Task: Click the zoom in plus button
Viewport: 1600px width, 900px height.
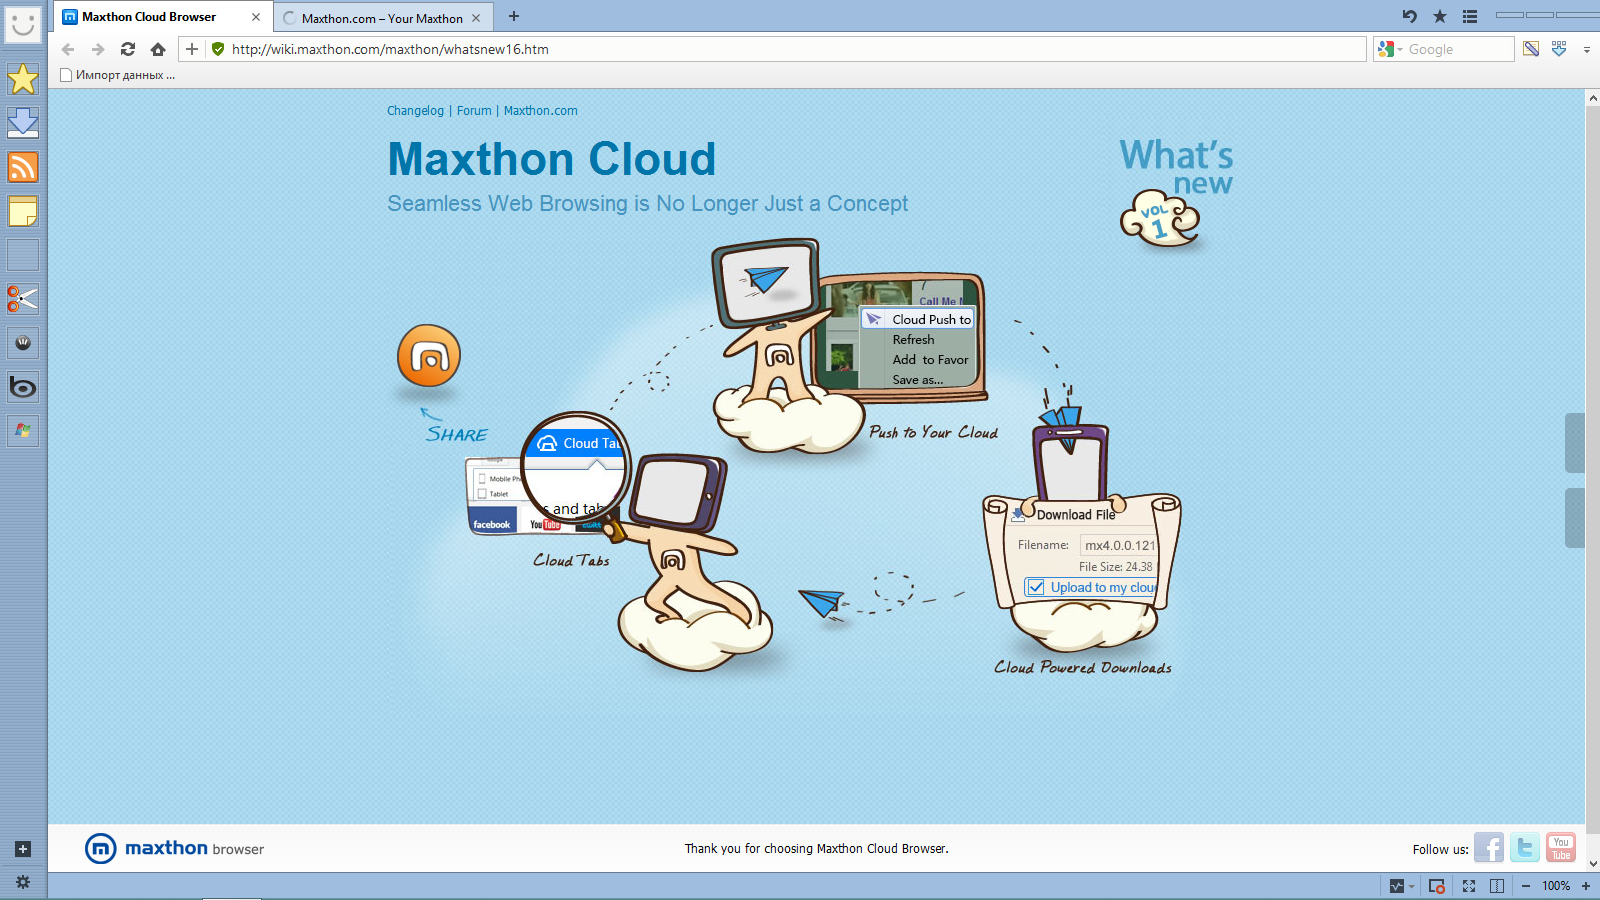Action: coord(1586,886)
